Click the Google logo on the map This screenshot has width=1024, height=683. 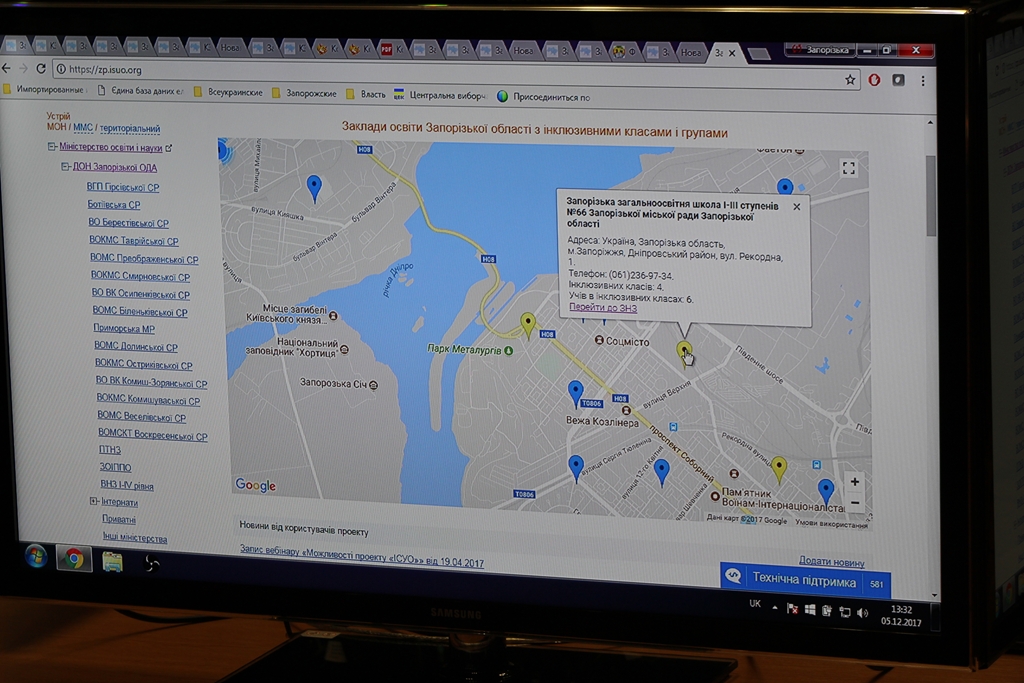[x=255, y=485]
